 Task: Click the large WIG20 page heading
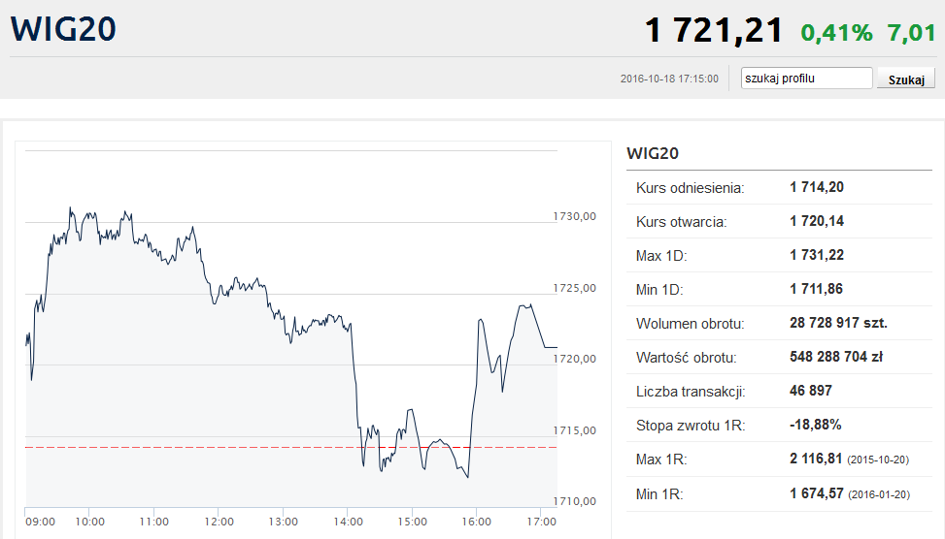coord(63,28)
